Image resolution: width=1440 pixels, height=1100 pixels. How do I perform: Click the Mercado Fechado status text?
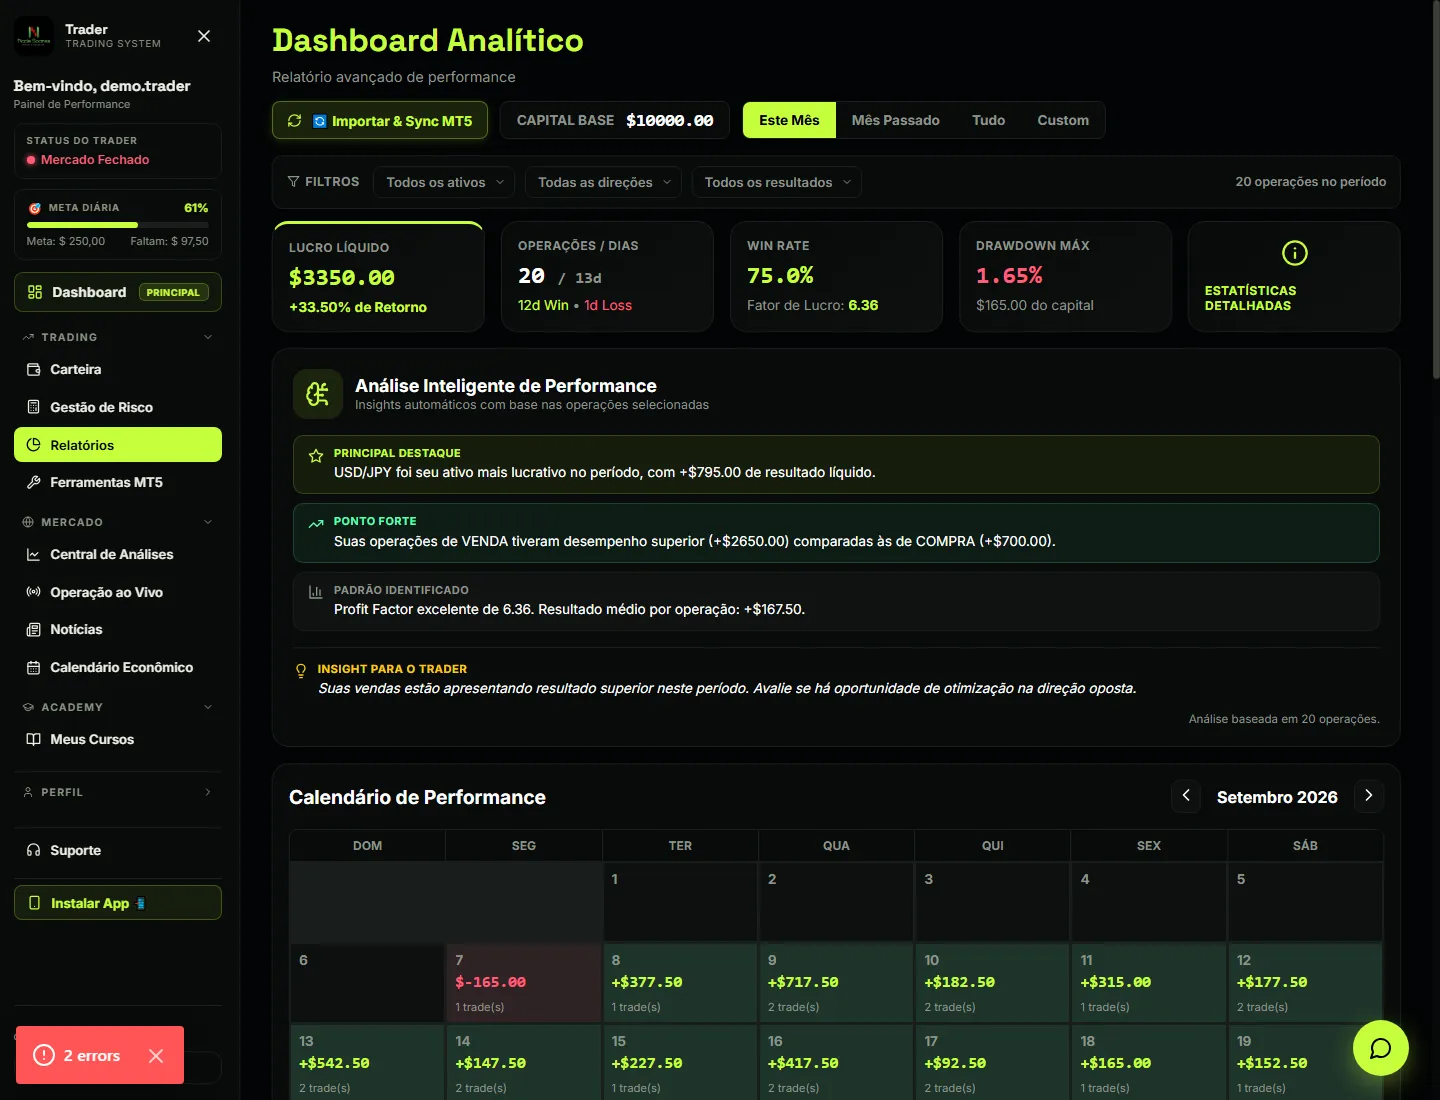pos(95,160)
